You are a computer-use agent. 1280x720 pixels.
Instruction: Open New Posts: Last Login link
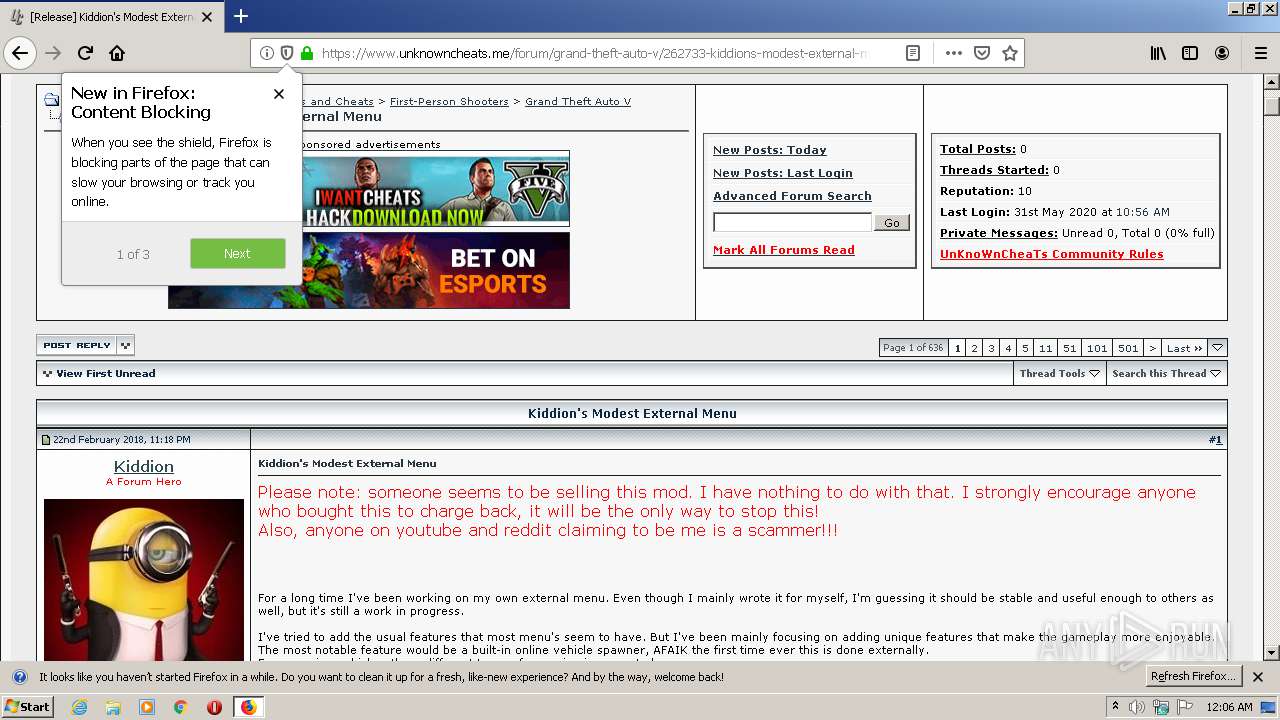pos(782,173)
